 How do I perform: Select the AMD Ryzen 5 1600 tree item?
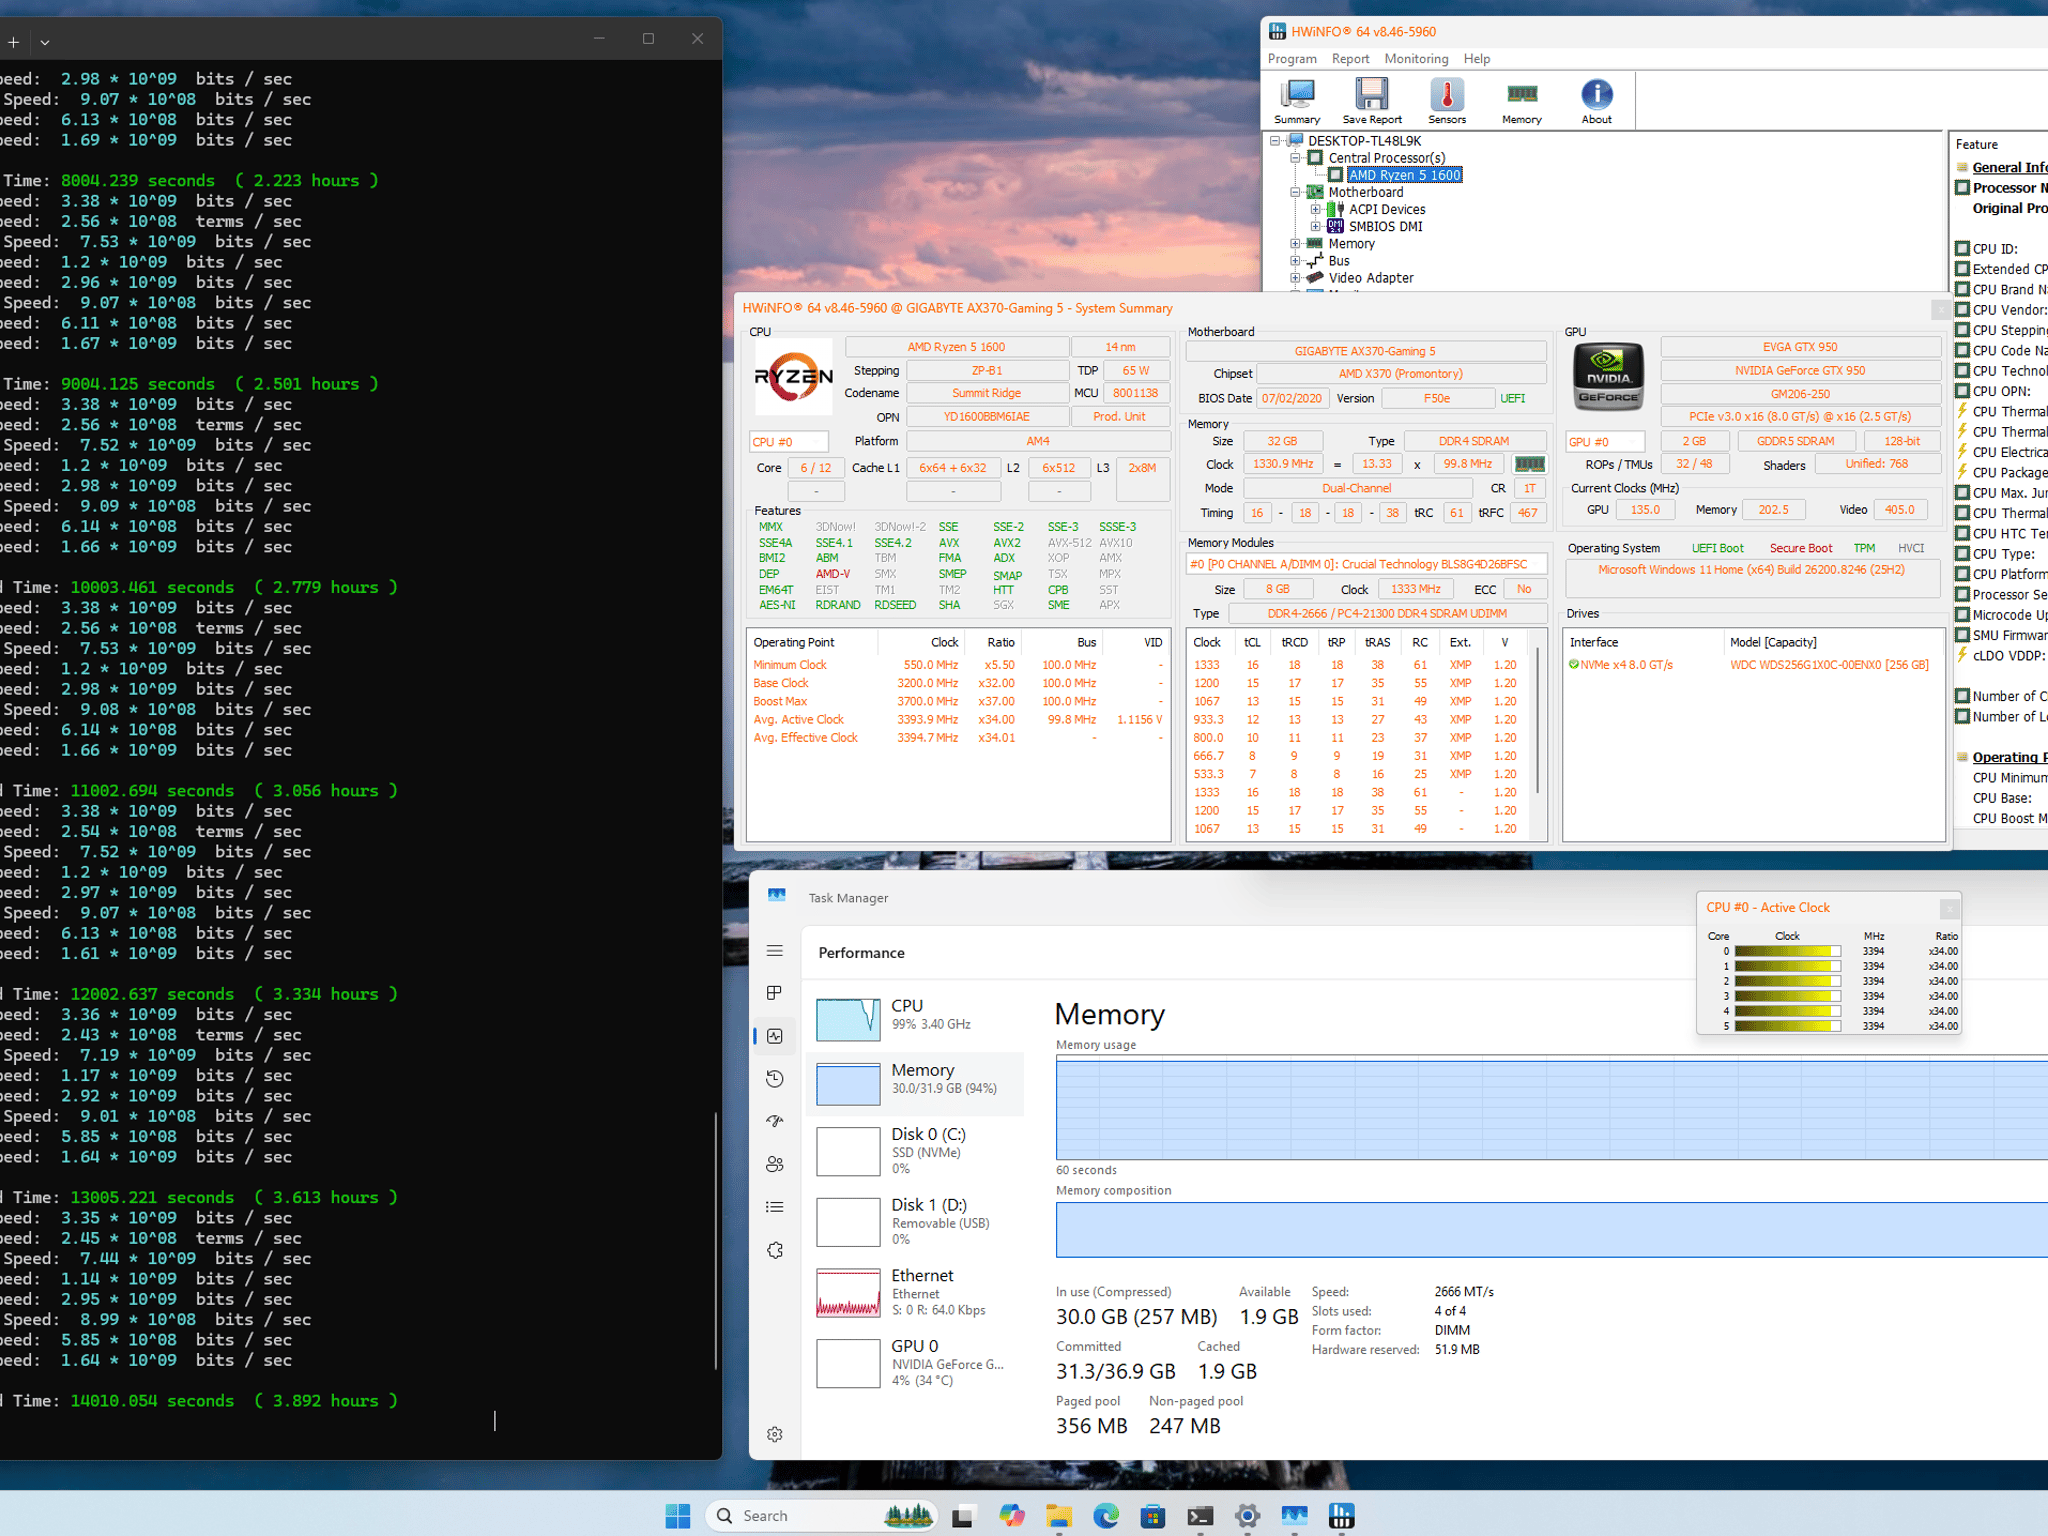click(x=1404, y=175)
